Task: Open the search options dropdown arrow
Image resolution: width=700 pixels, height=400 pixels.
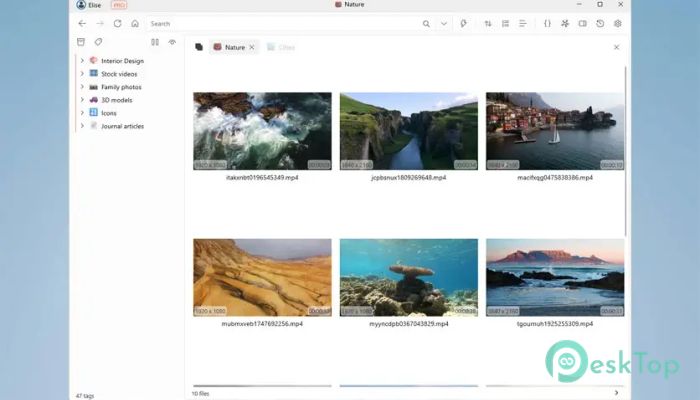Action: [x=443, y=23]
